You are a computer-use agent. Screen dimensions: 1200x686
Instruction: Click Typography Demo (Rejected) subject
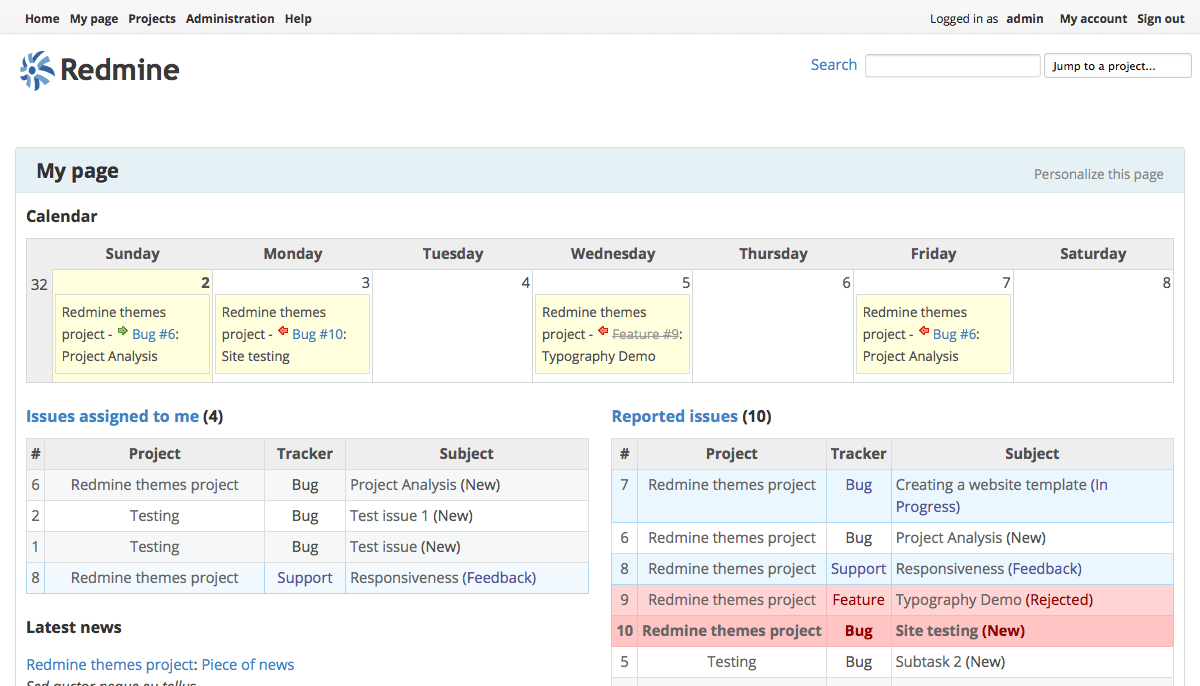[x=994, y=599]
